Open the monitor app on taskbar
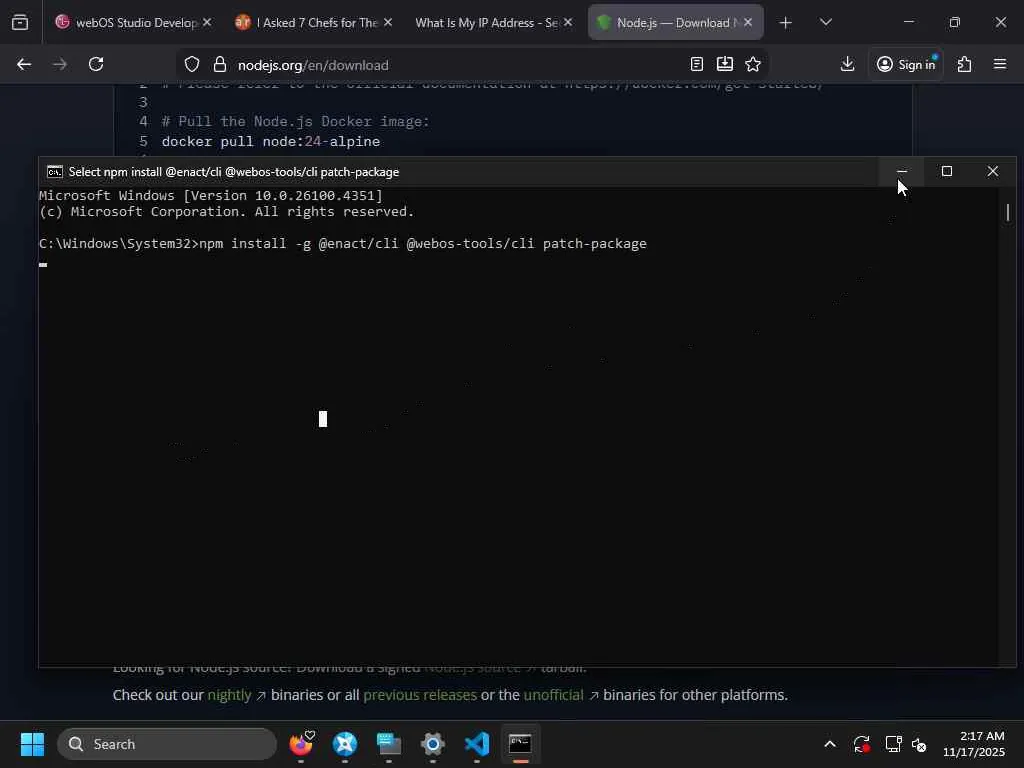The height and width of the screenshot is (768, 1024). [x=389, y=744]
